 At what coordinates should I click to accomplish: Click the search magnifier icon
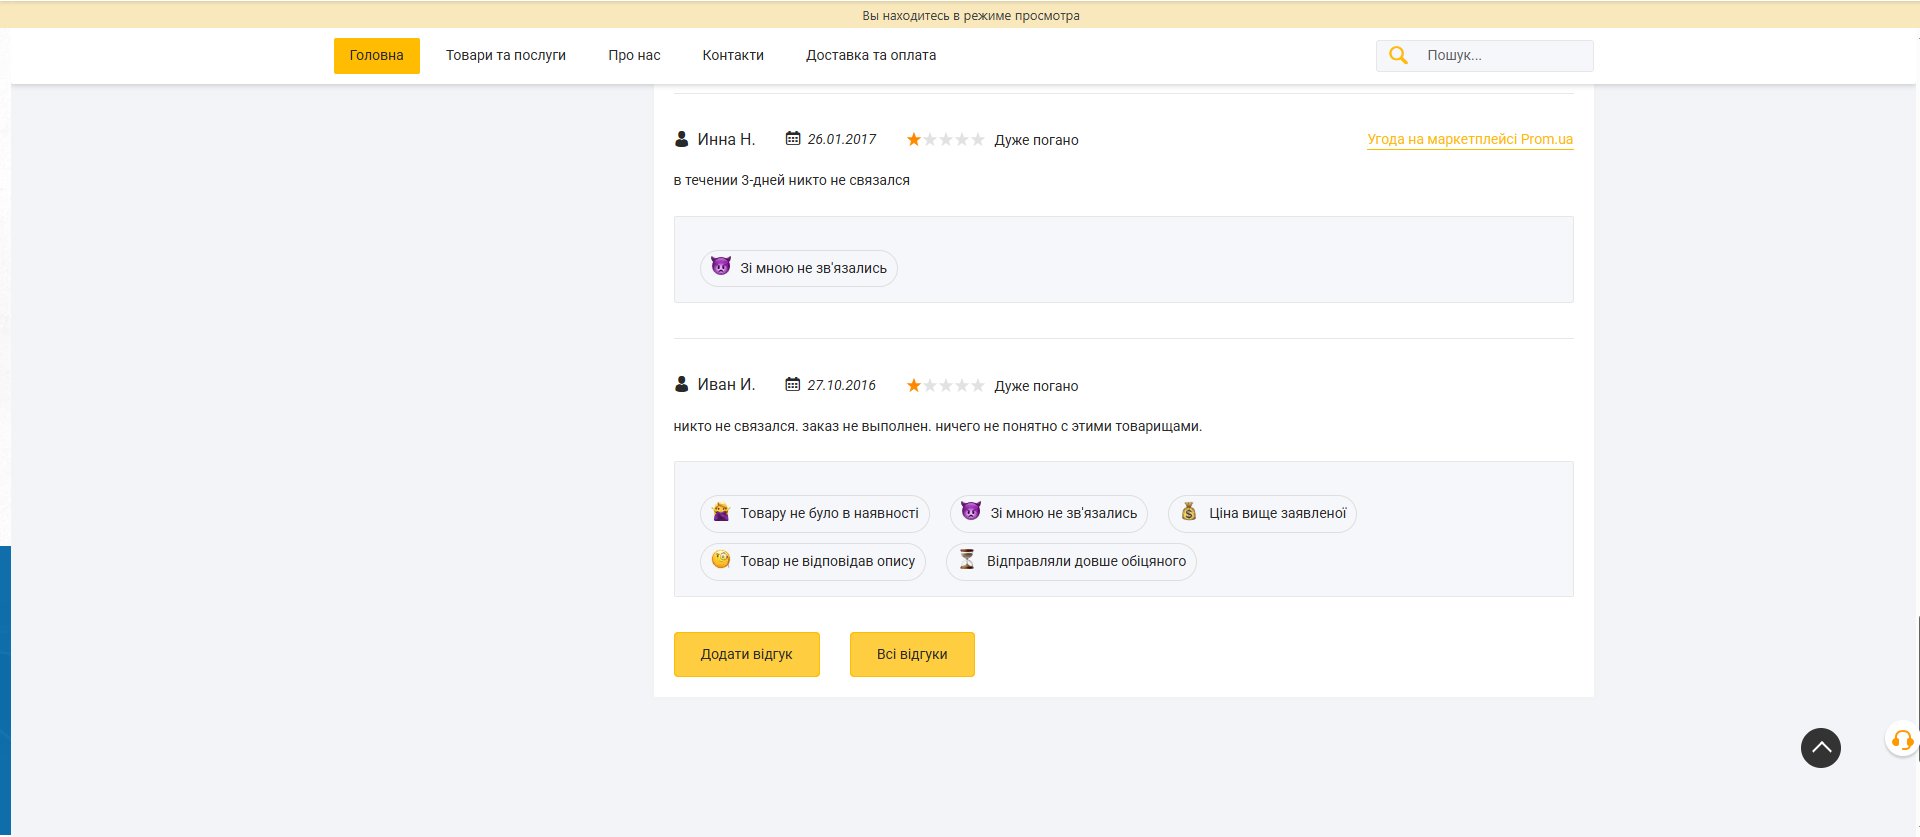(1398, 56)
